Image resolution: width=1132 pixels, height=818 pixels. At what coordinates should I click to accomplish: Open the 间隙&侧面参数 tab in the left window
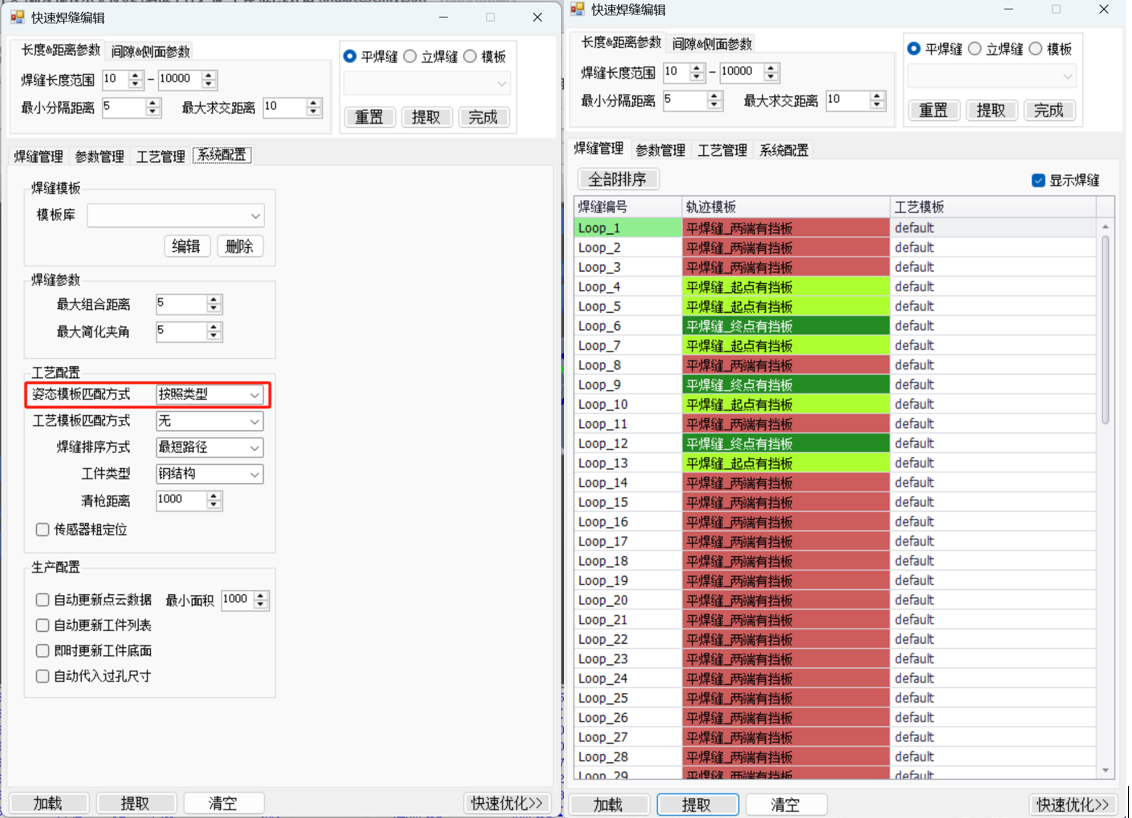tap(150, 51)
